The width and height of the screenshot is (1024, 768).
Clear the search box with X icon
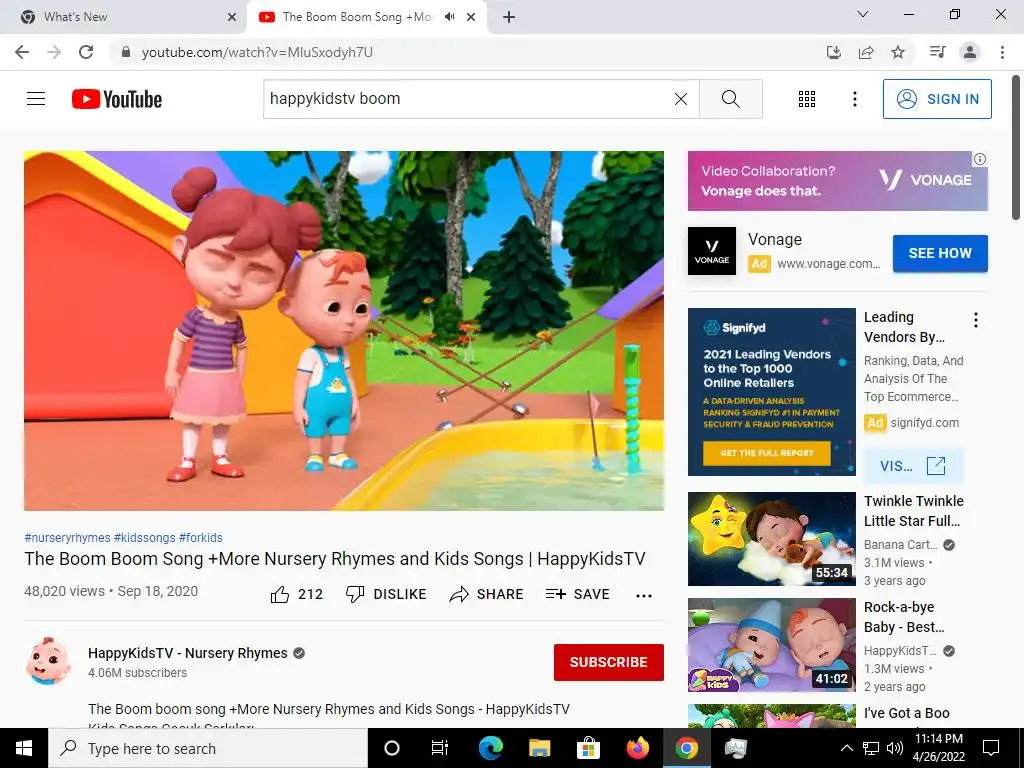point(680,99)
